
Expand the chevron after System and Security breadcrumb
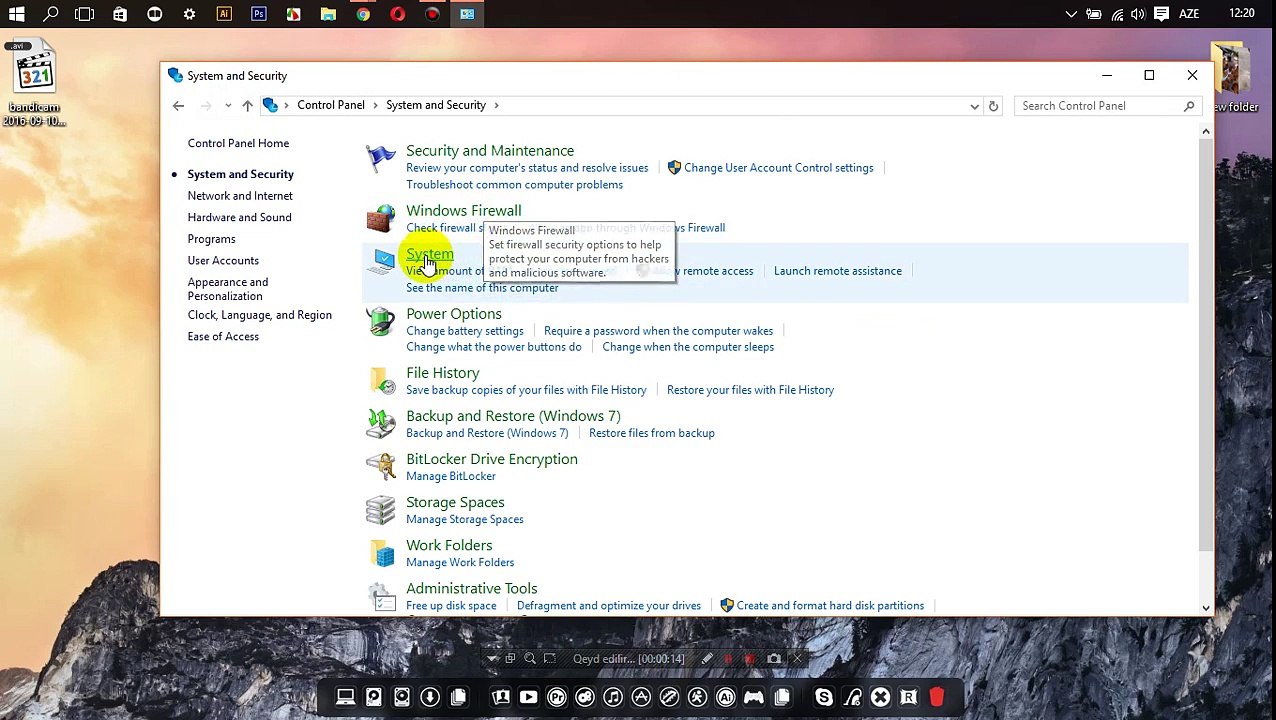[x=496, y=105]
